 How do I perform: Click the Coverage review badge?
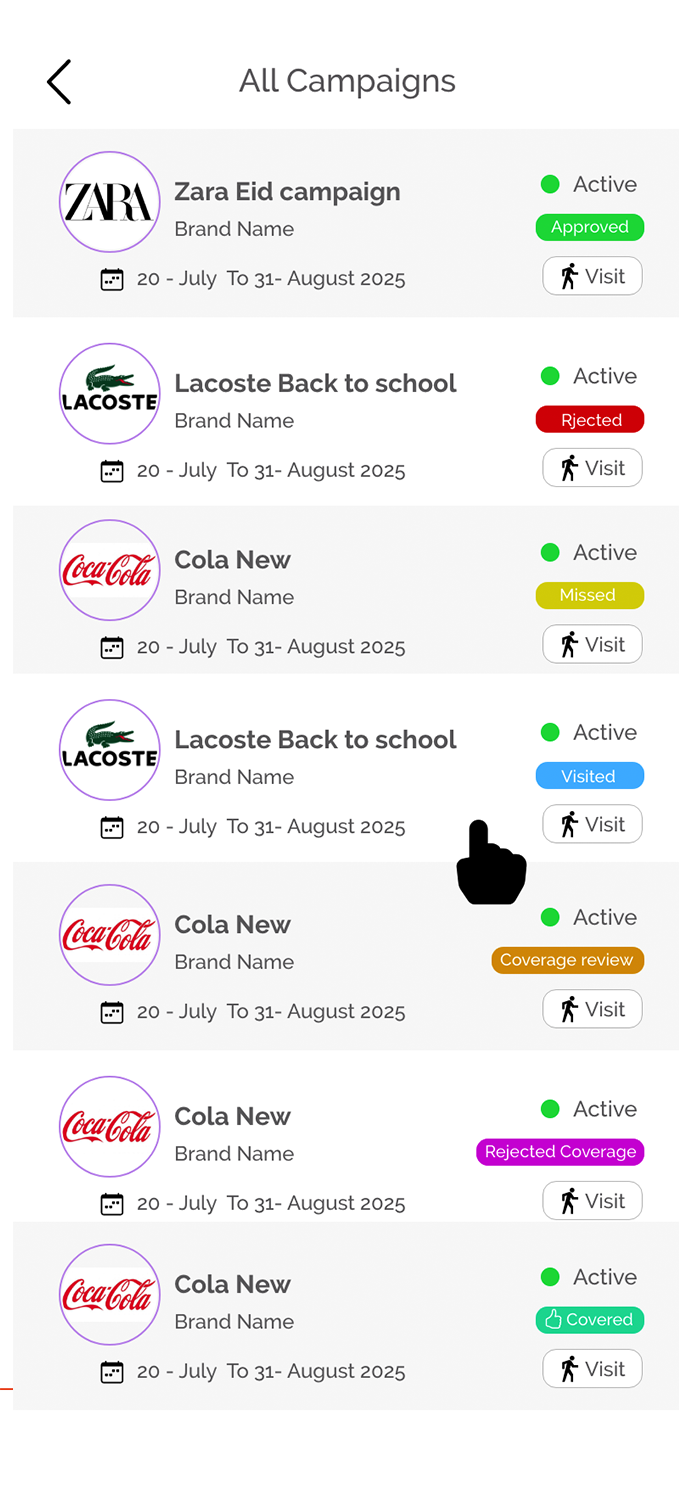pyautogui.click(x=567, y=960)
